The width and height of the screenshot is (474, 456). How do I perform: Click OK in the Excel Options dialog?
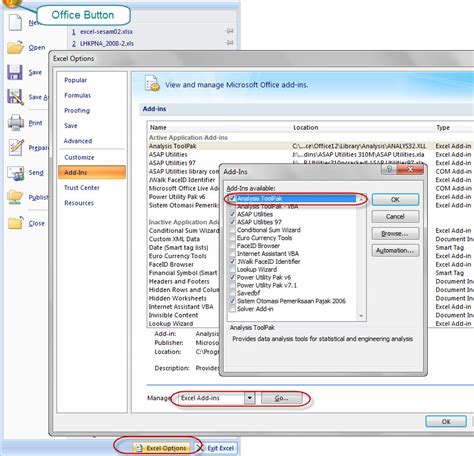click(x=446, y=421)
